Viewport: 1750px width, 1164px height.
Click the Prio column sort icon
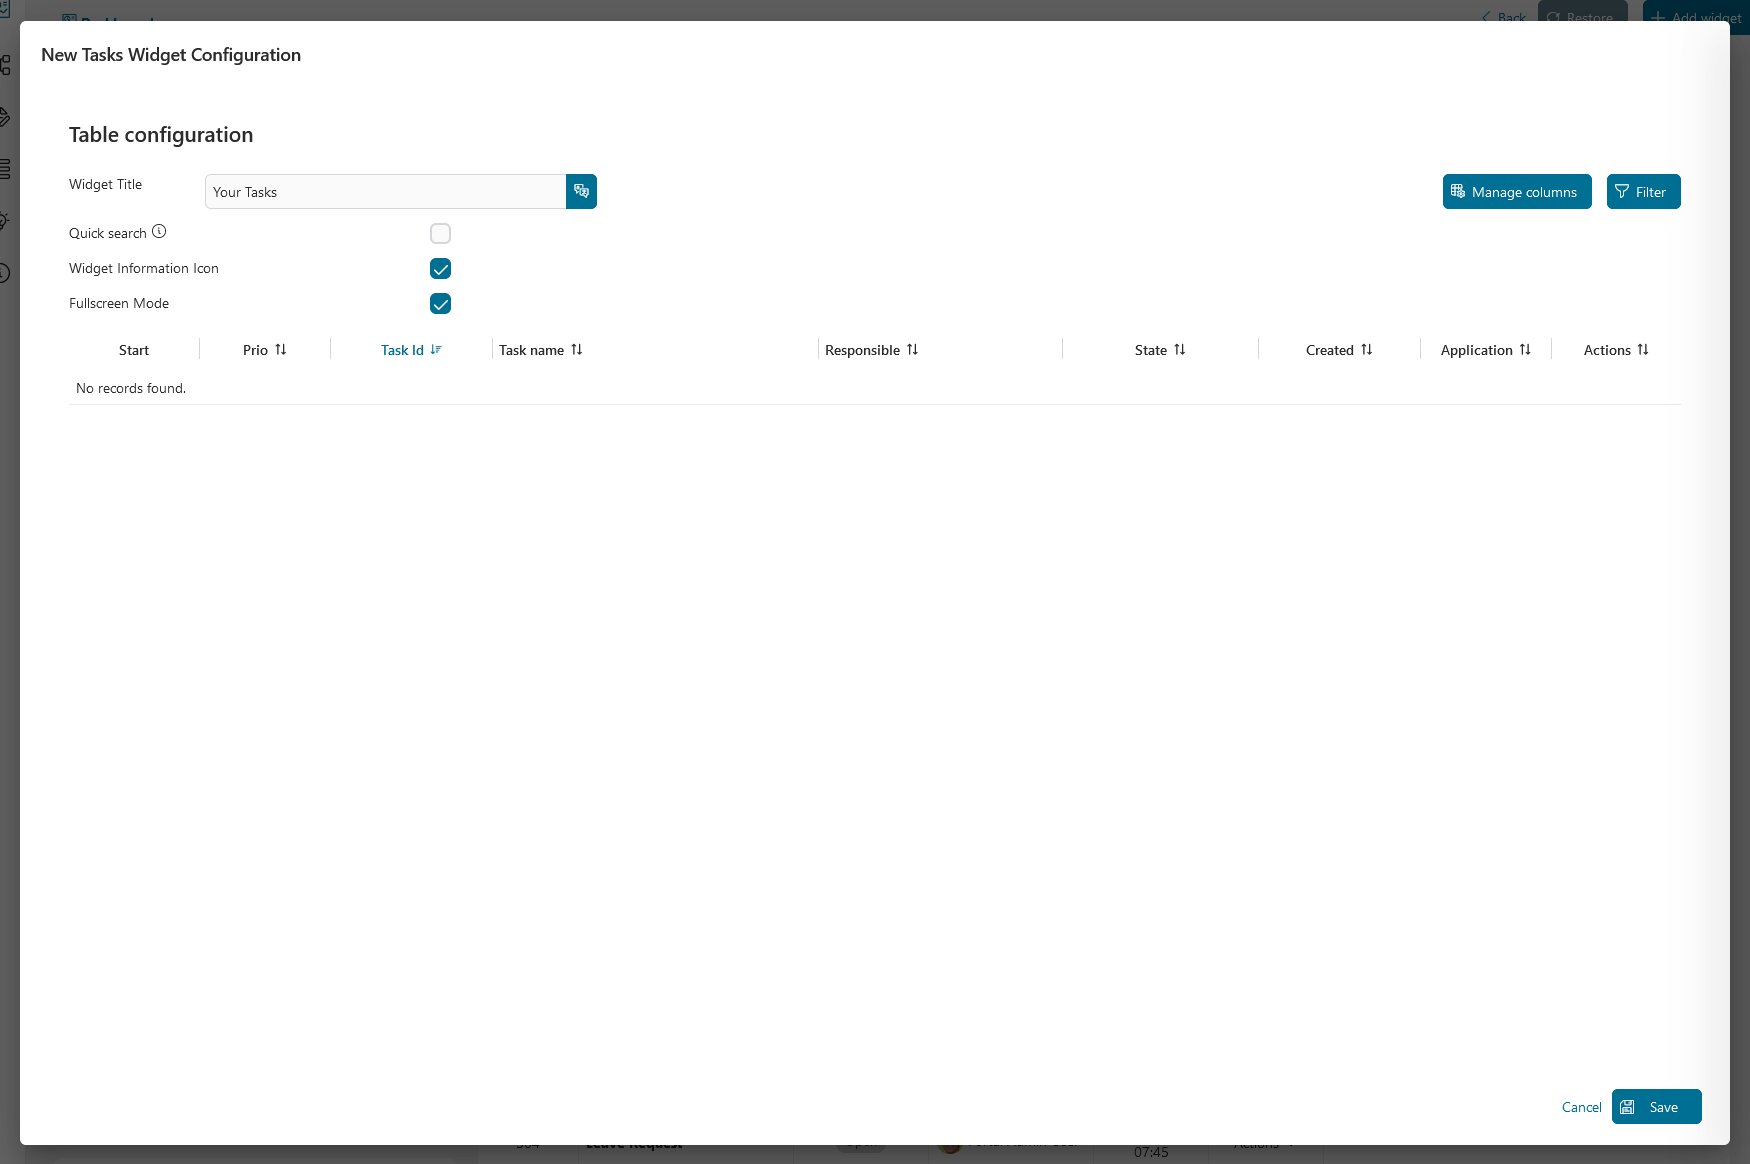pyautogui.click(x=281, y=350)
